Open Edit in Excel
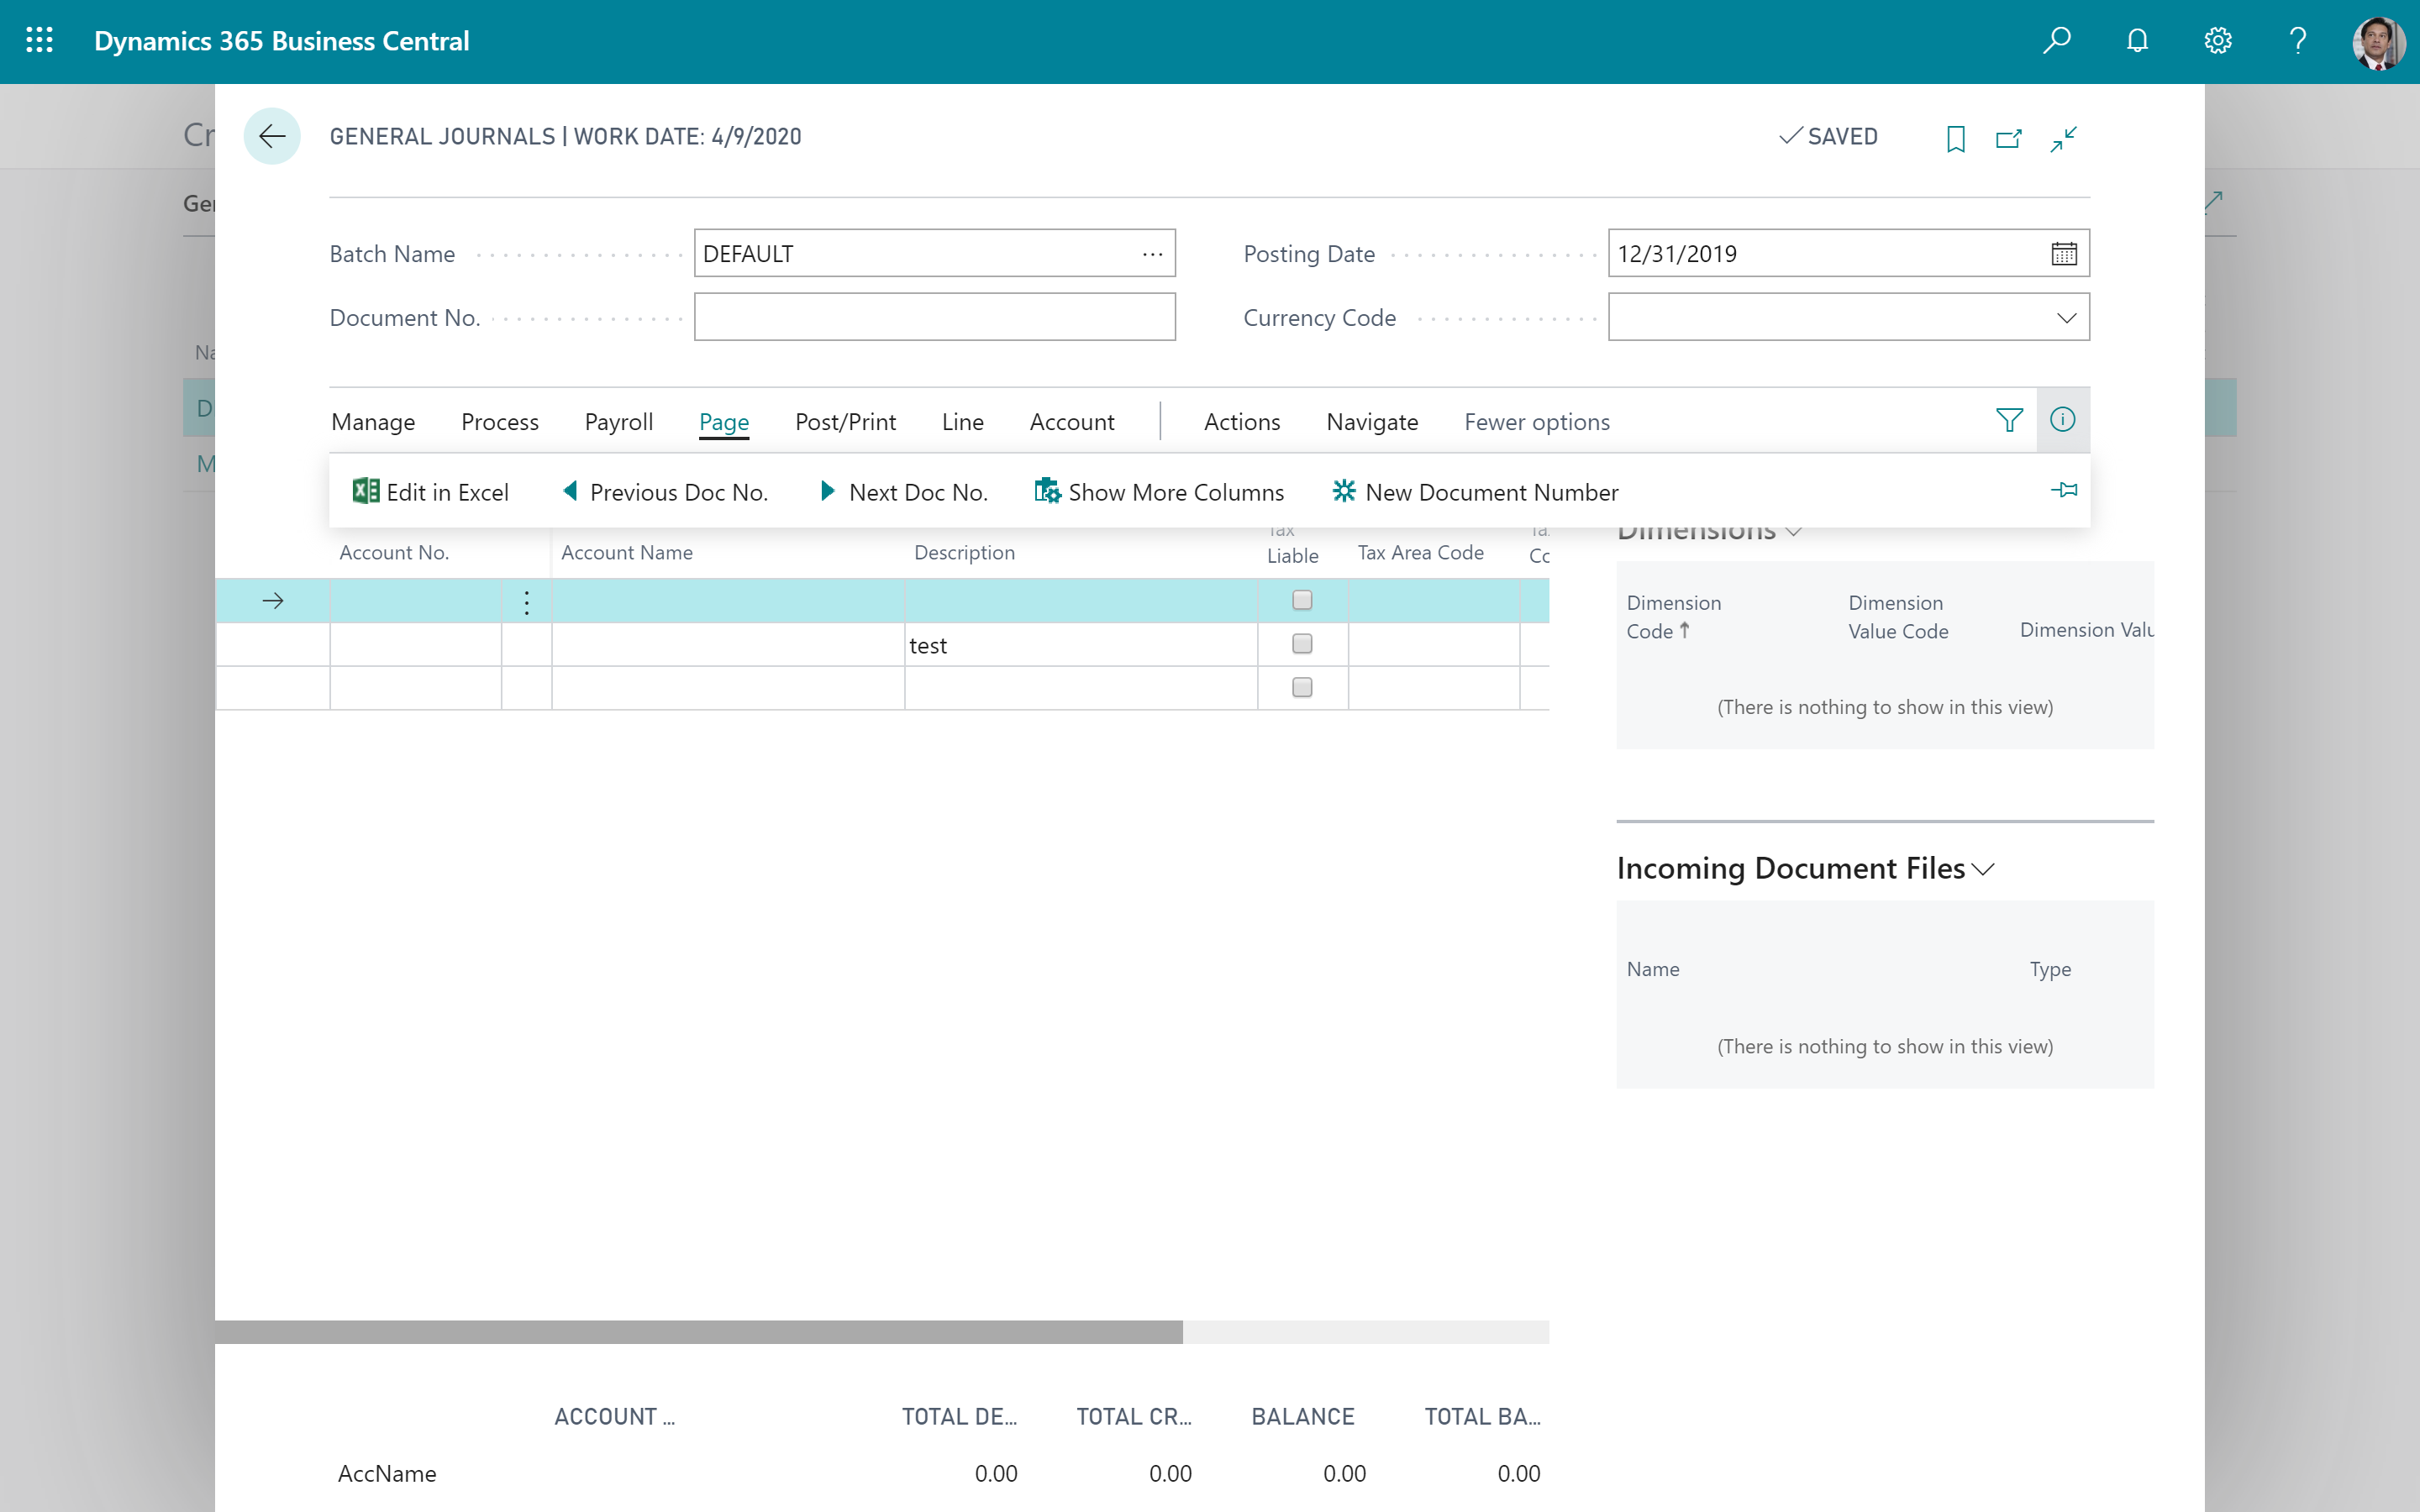Image resolution: width=2420 pixels, height=1512 pixels. tap(431, 491)
